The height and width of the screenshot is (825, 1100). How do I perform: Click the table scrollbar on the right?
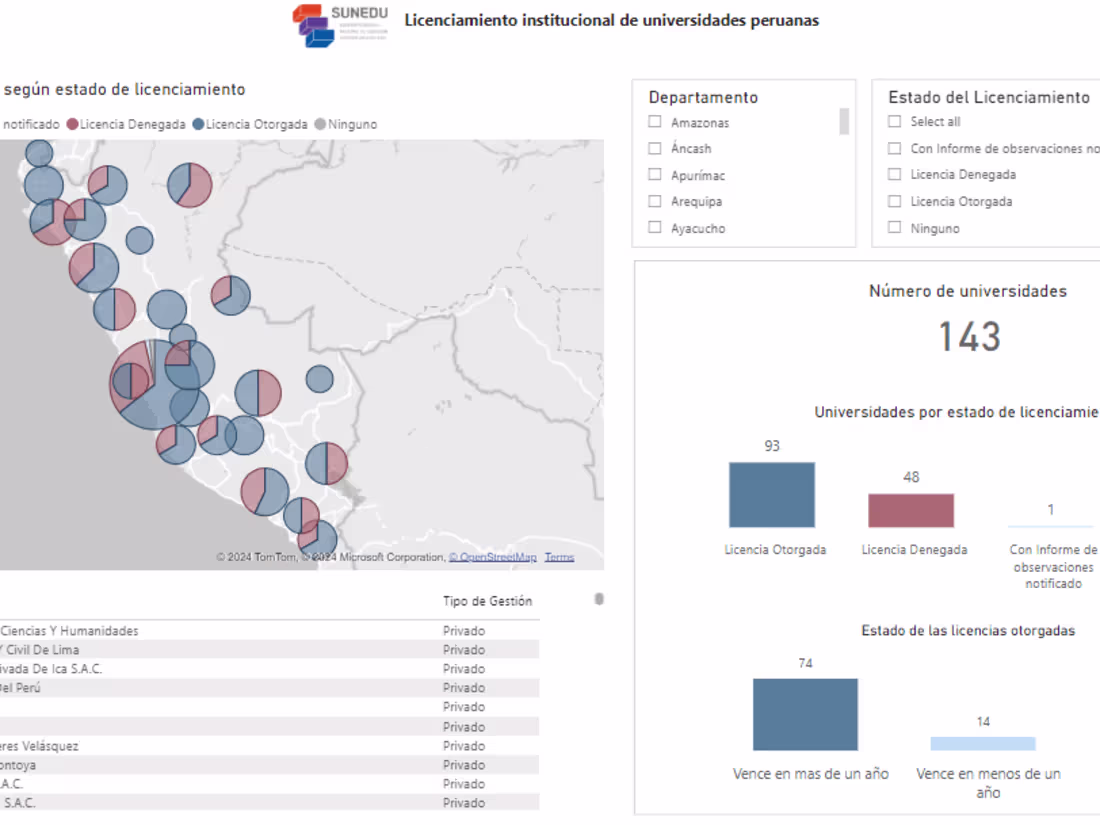coord(597,598)
